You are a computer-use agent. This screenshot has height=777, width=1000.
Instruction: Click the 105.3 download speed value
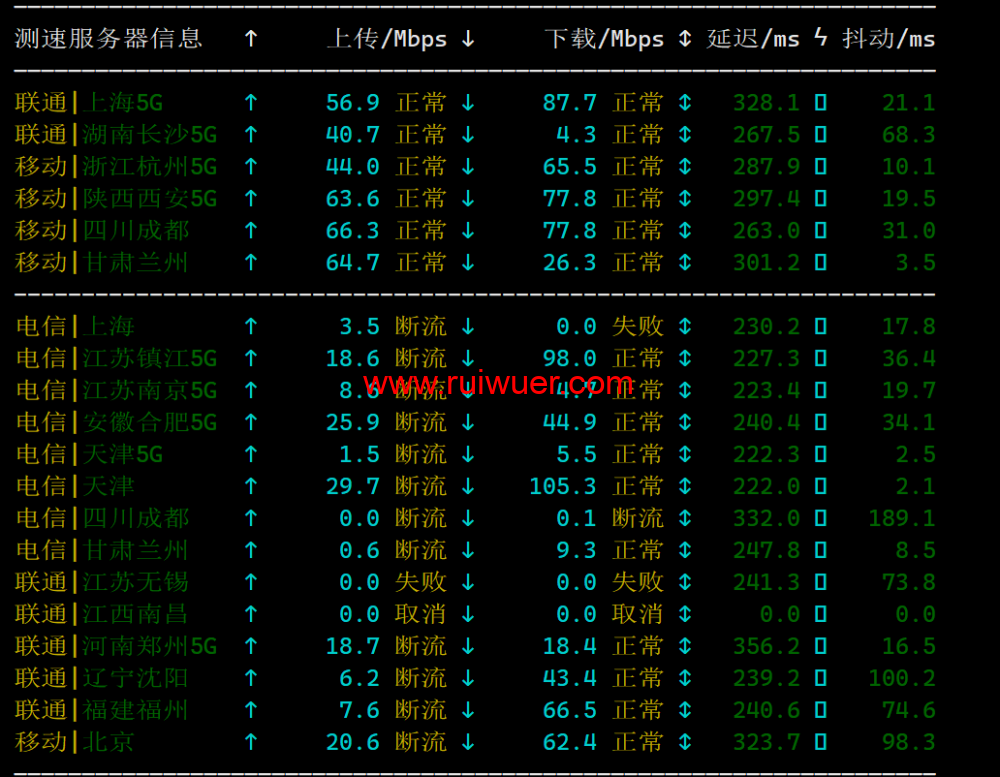pyautogui.click(x=562, y=487)
